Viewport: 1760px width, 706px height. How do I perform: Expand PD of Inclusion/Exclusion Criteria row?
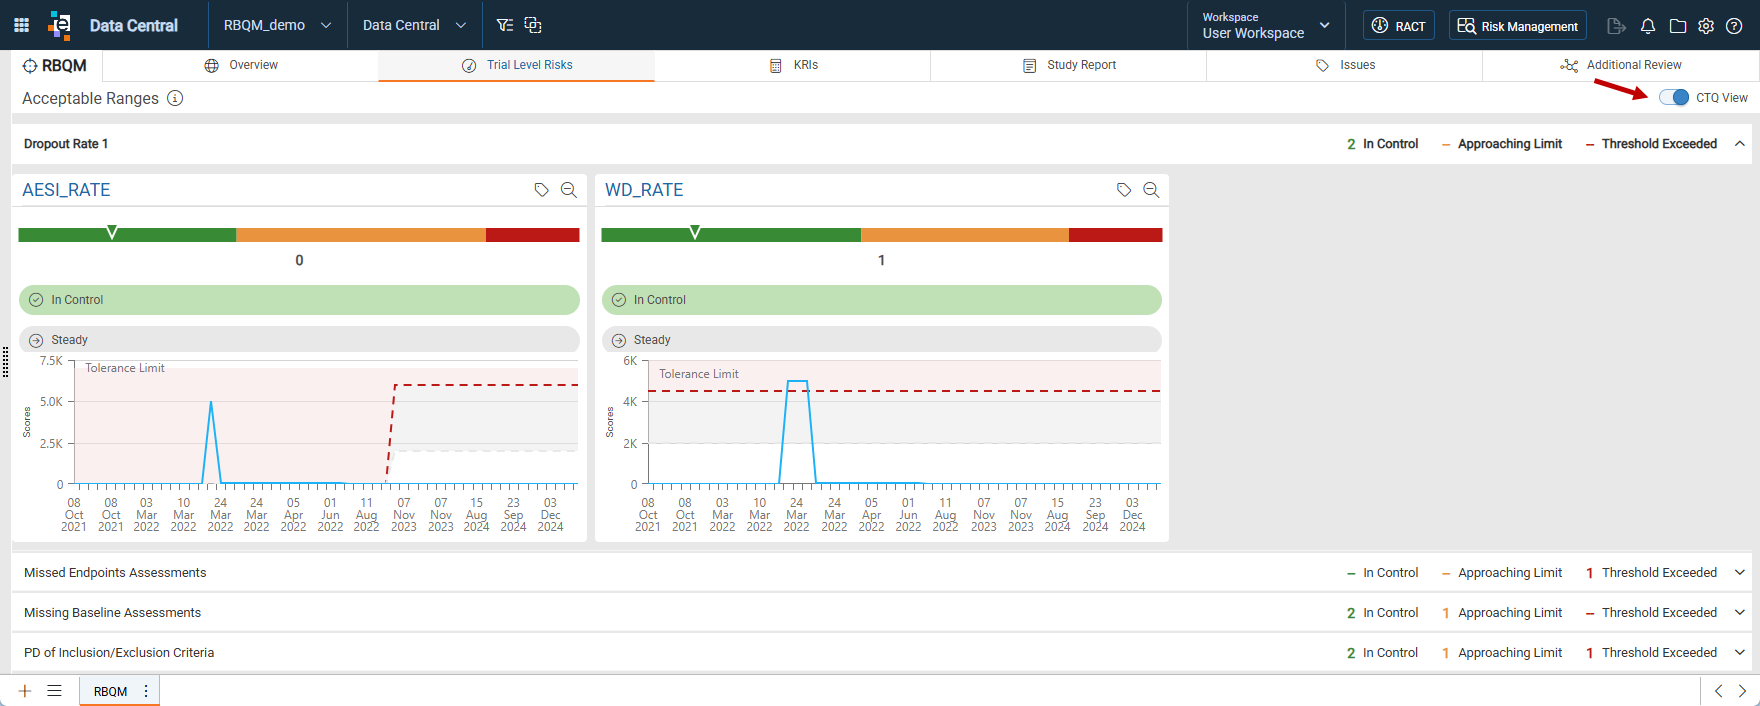pos(1740,653)
